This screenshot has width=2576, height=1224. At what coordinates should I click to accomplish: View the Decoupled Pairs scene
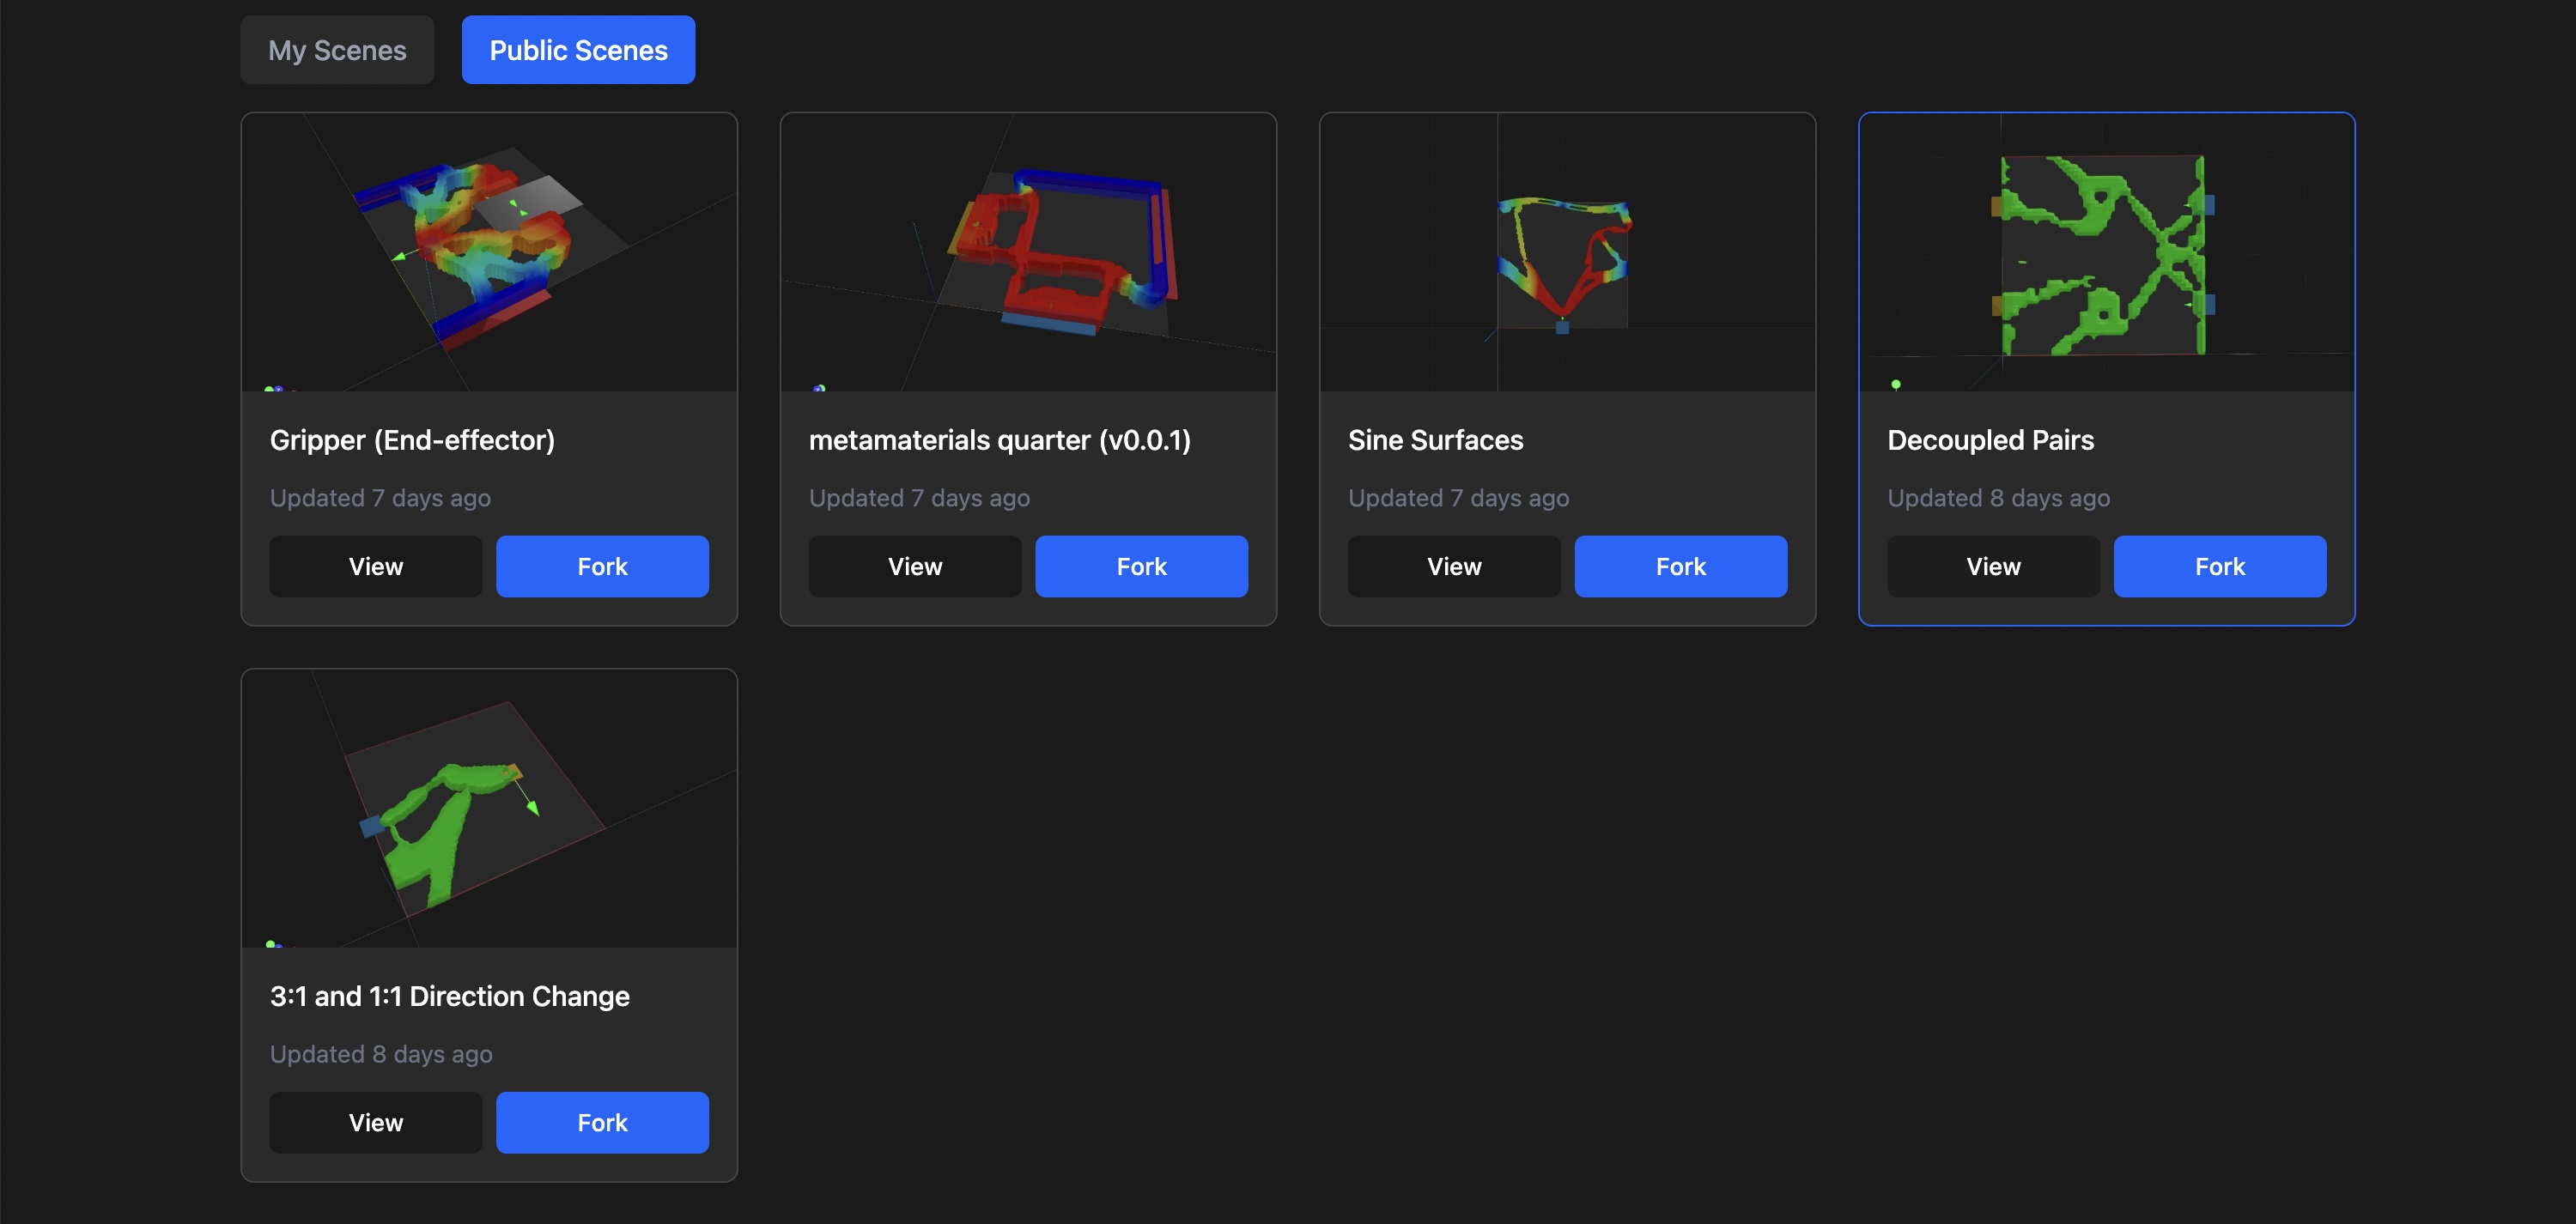1992,566
